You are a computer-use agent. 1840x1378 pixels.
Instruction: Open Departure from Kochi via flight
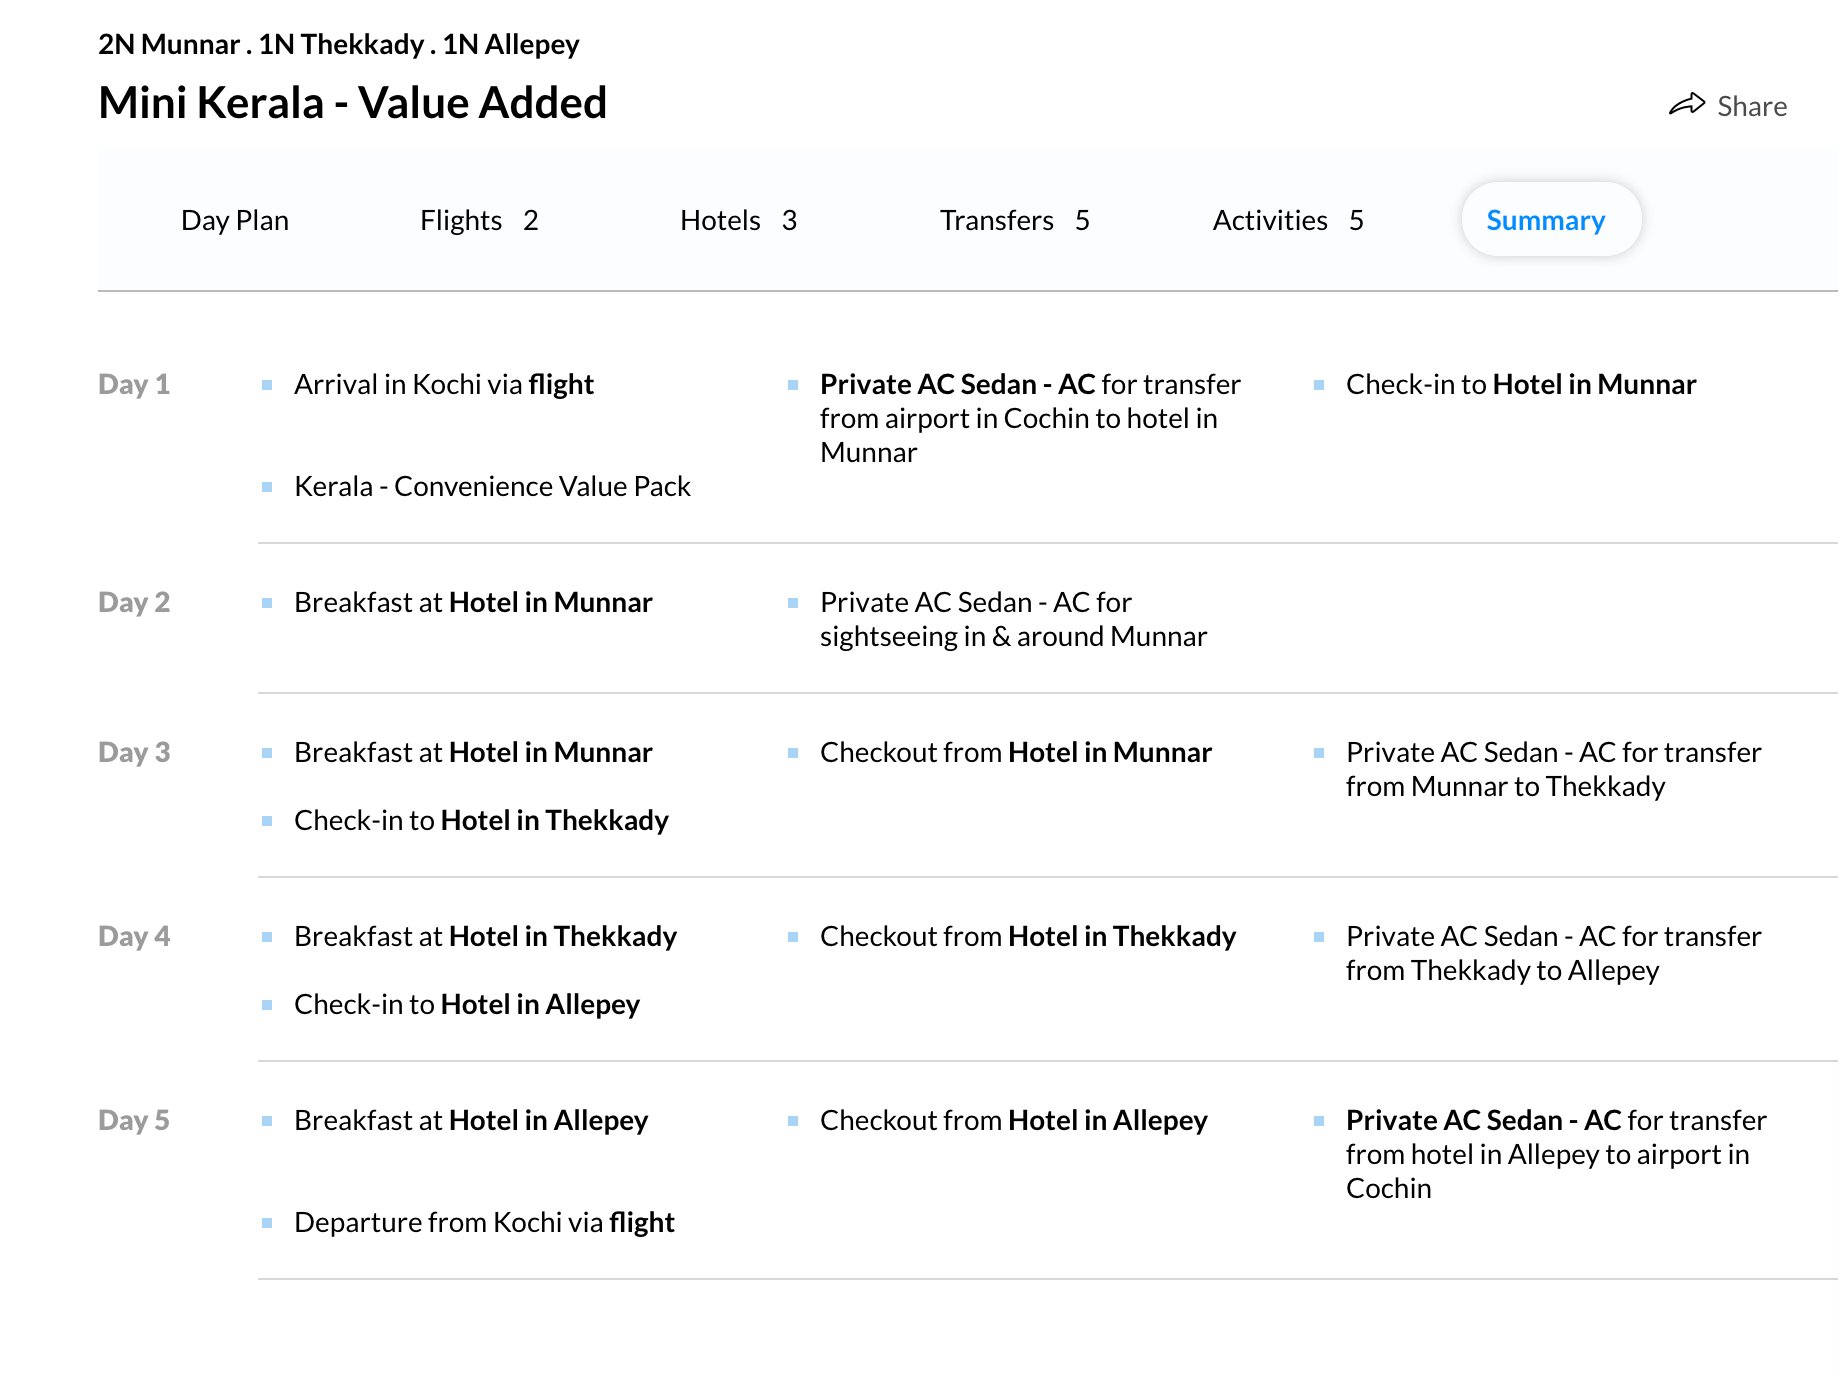click(484, 1222)
